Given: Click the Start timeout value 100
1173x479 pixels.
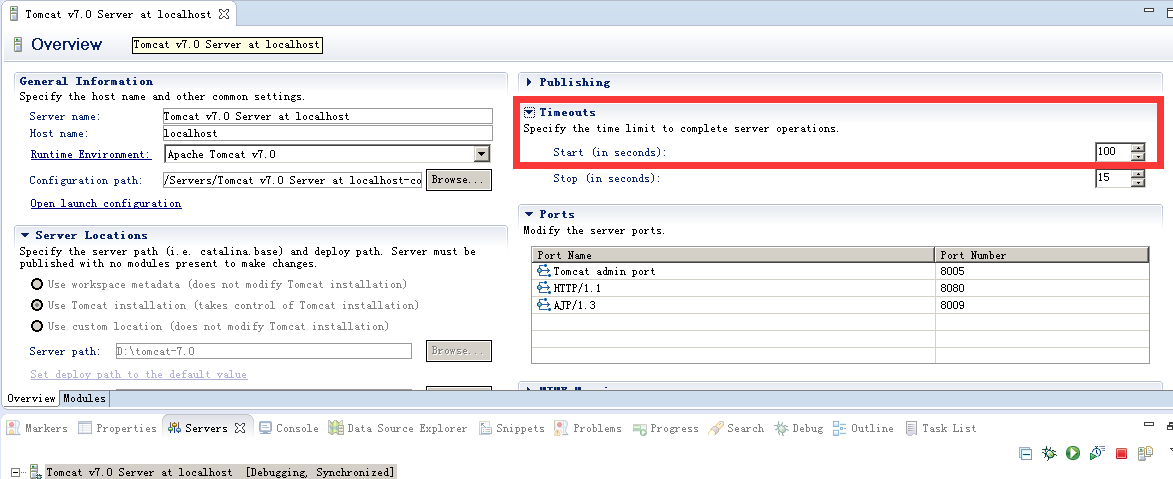Looking at the screenshot, I should (x=1114, y=152).
